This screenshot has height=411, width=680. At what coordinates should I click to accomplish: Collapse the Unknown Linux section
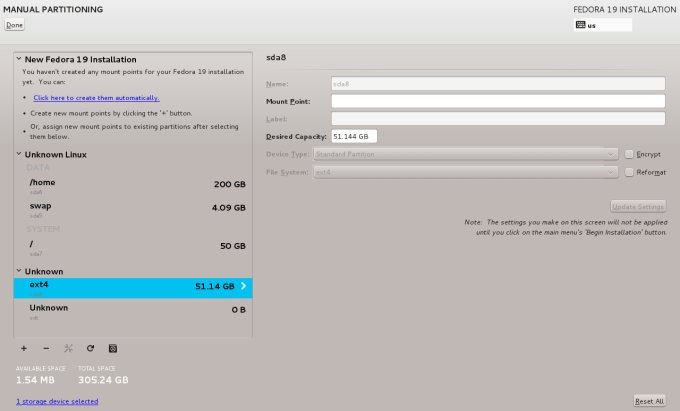pos(19,154)
